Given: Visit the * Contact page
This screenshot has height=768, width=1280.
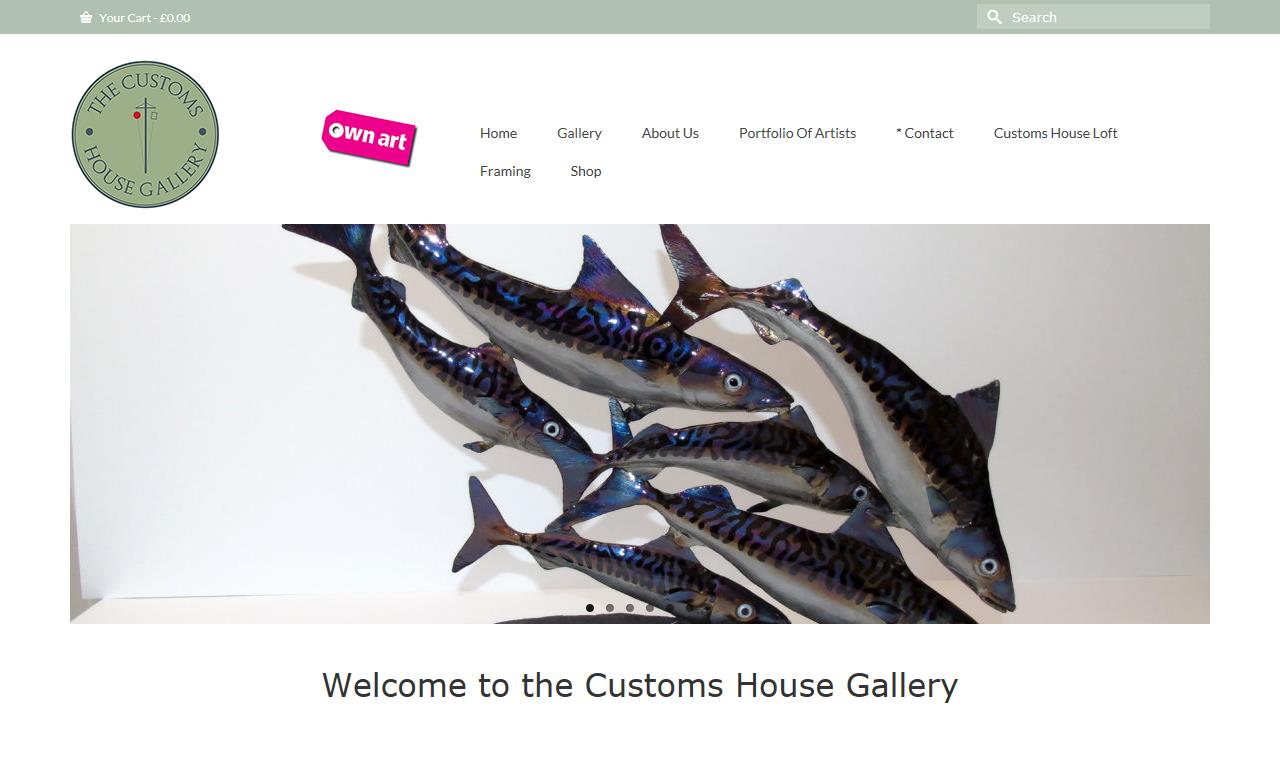Looking at the screenshot, I should pyautogui.click(x=924, y=133).
